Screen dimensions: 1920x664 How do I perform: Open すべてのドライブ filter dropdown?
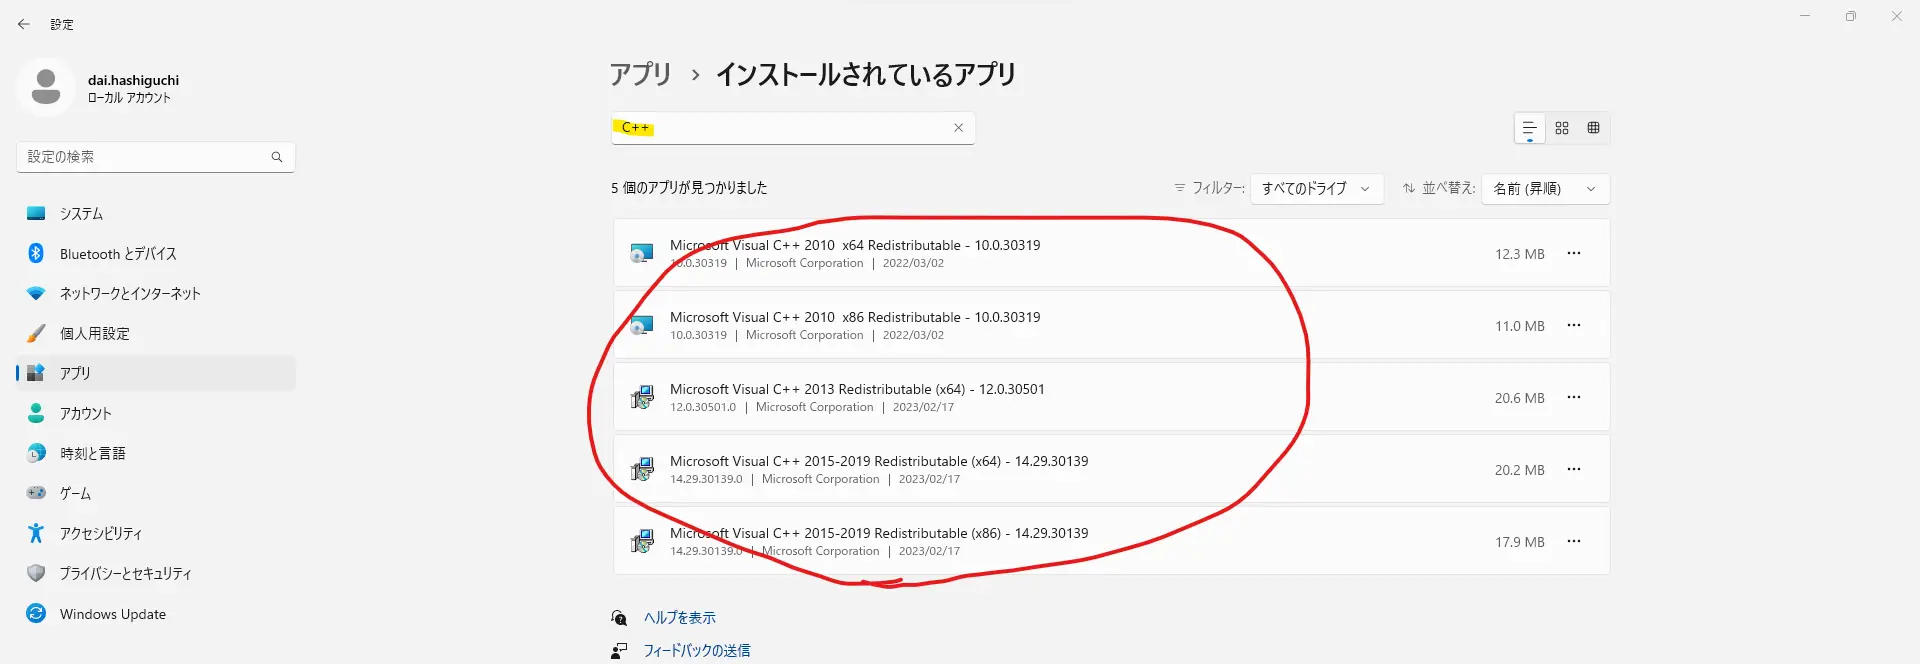tap(1317, 188)
